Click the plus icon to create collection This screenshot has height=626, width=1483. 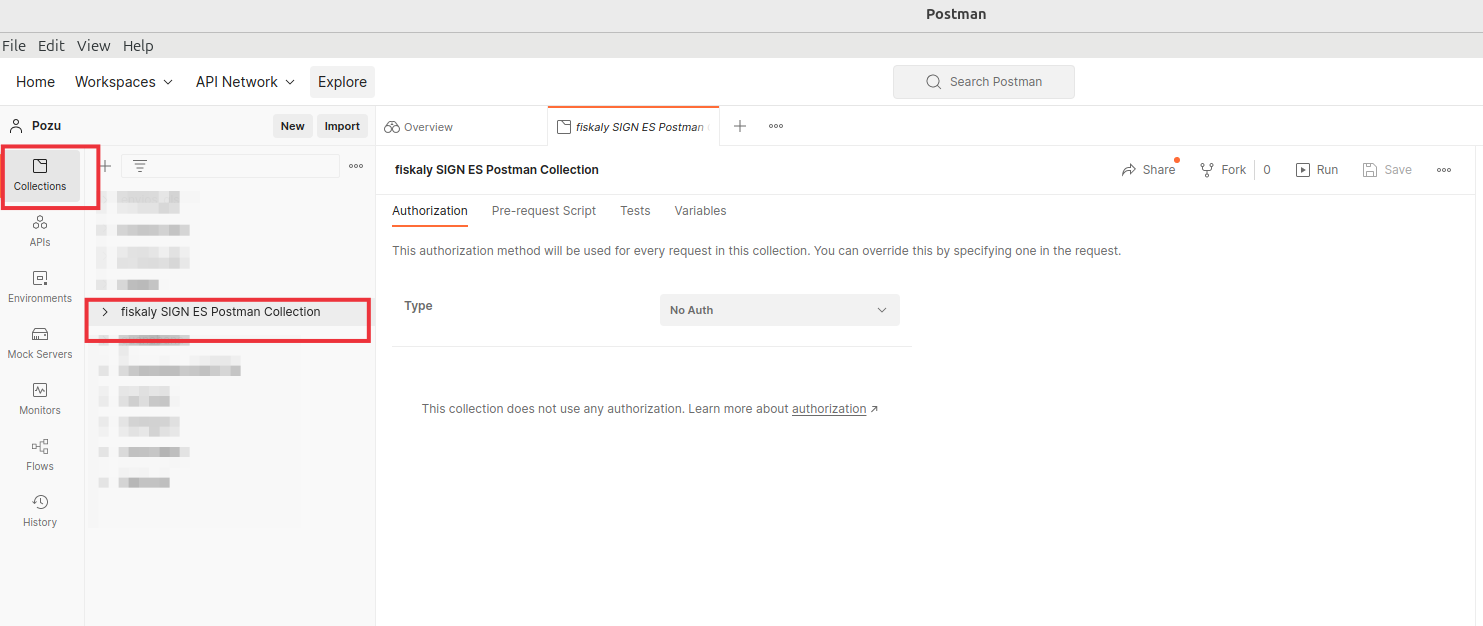(x=105, y=166)
